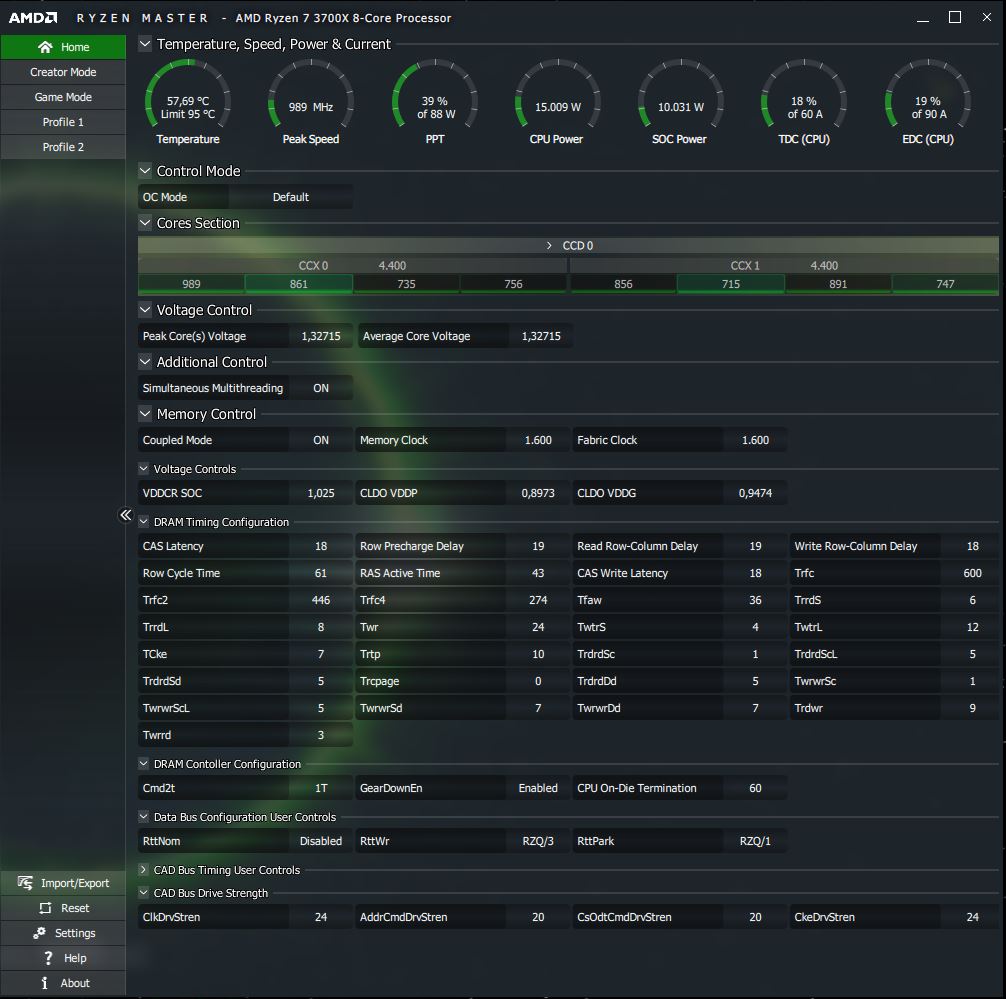
Task: Select core showing 715 MHz
Action: [x=731, y=284]
